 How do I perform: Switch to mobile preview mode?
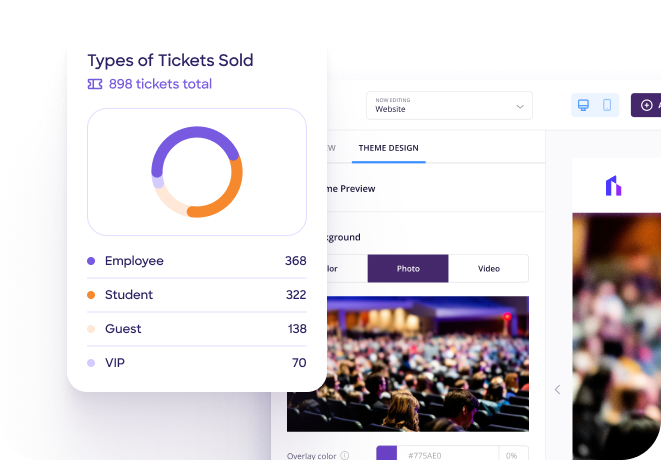(x=607, y=105)
